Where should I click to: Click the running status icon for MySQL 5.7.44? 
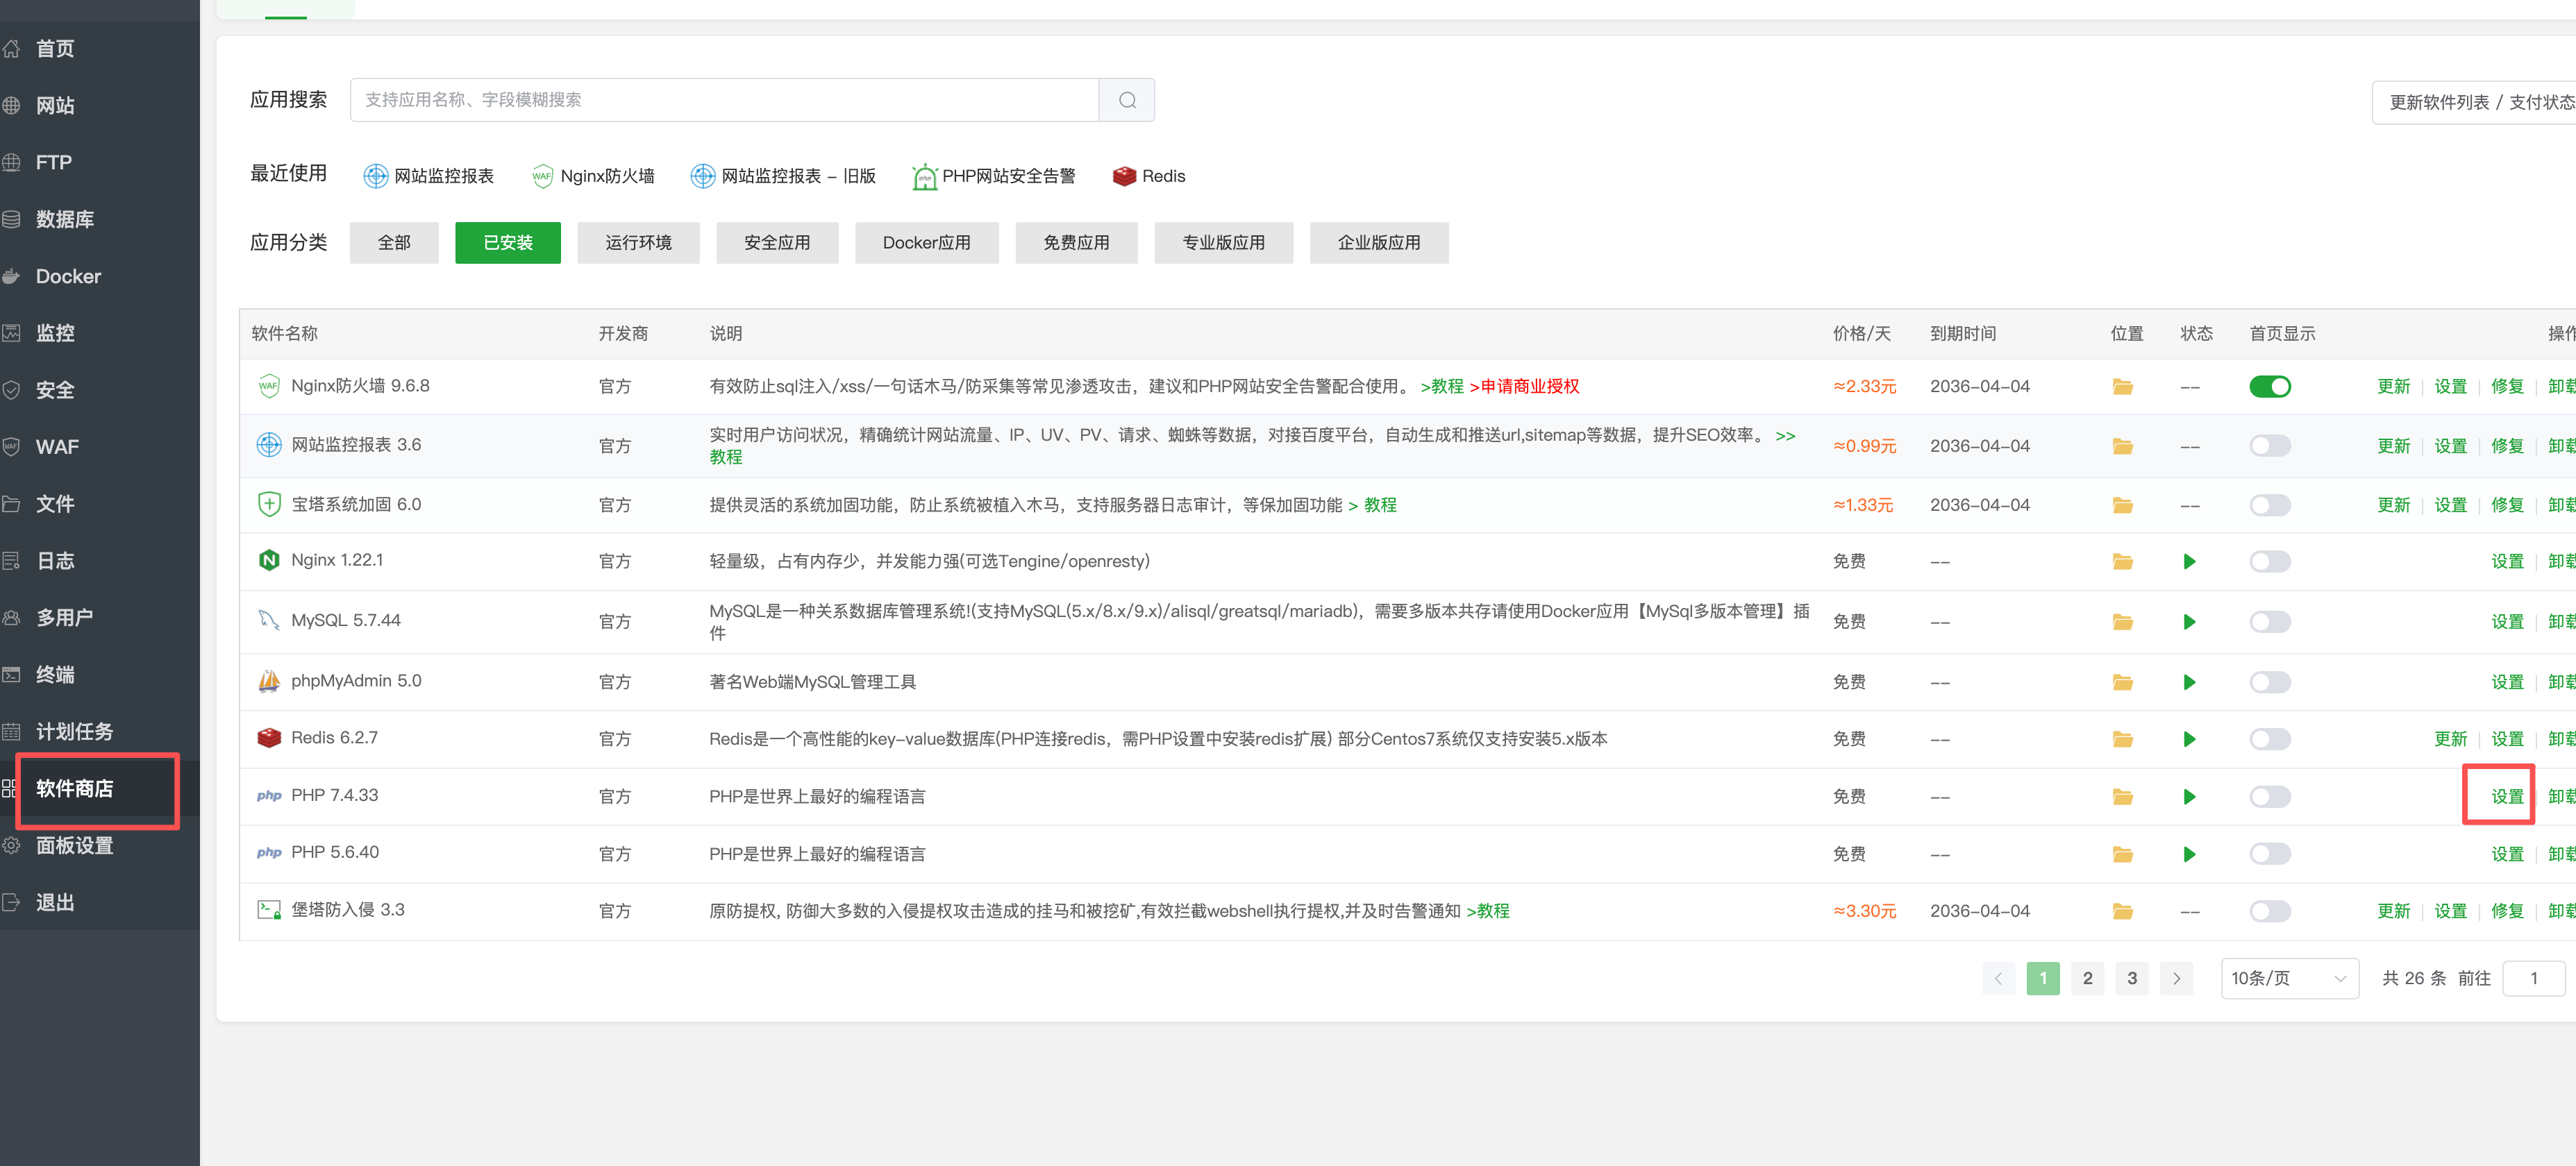2189,622
